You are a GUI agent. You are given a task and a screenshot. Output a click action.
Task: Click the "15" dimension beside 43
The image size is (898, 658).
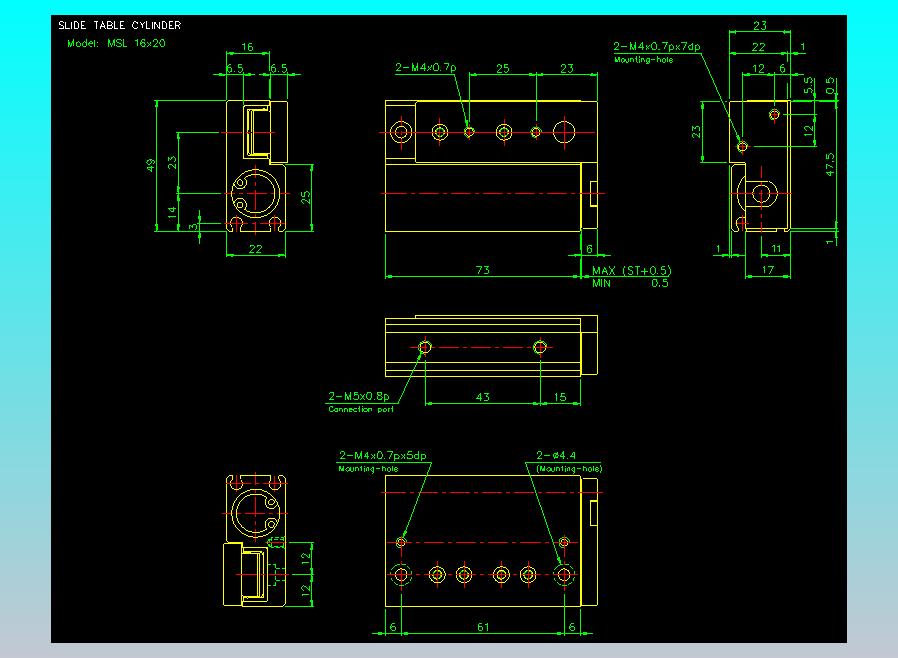(560, 397)
